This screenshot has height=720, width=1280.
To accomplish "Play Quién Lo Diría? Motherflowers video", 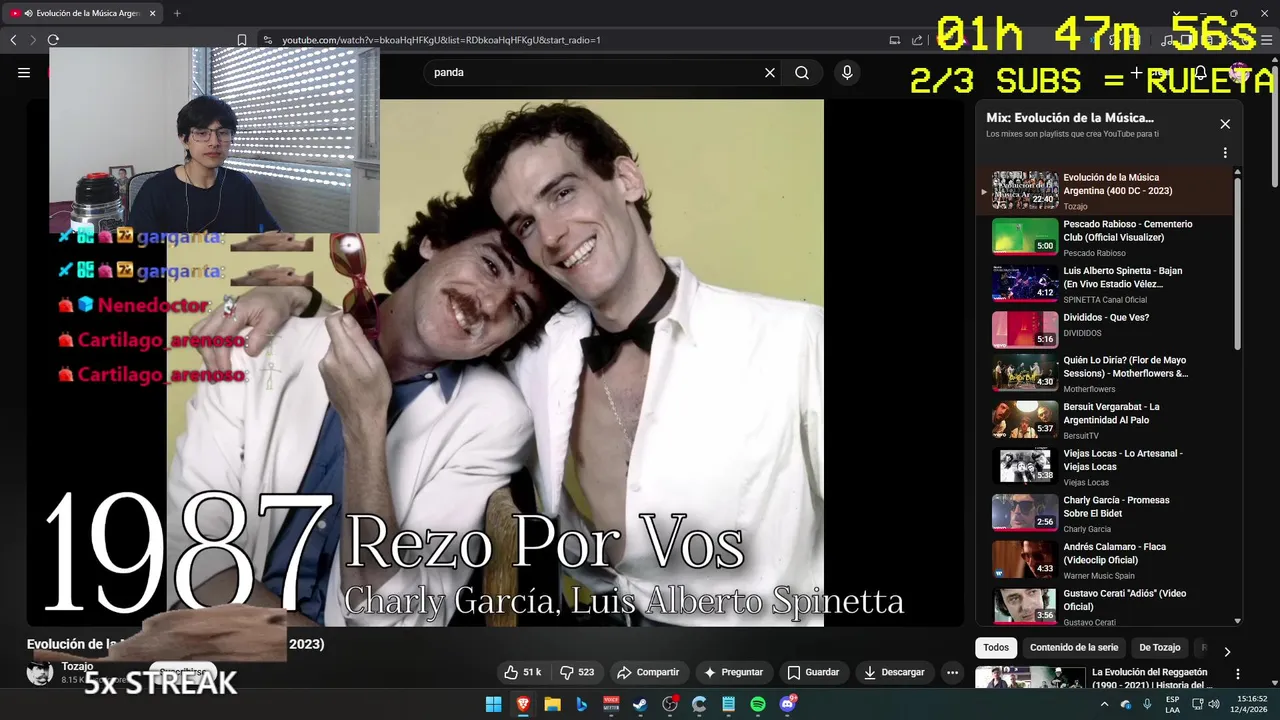I will coord(1105,376).
